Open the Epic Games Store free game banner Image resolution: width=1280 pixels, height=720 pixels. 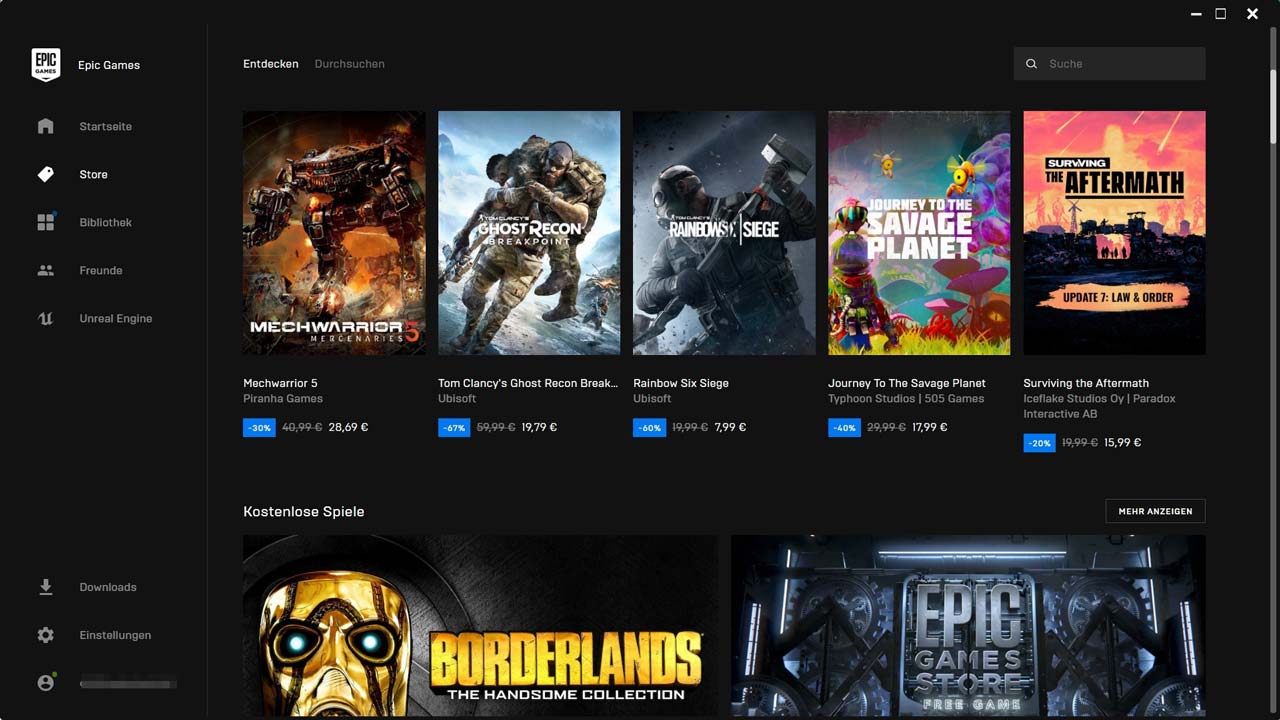pos(968,626)
